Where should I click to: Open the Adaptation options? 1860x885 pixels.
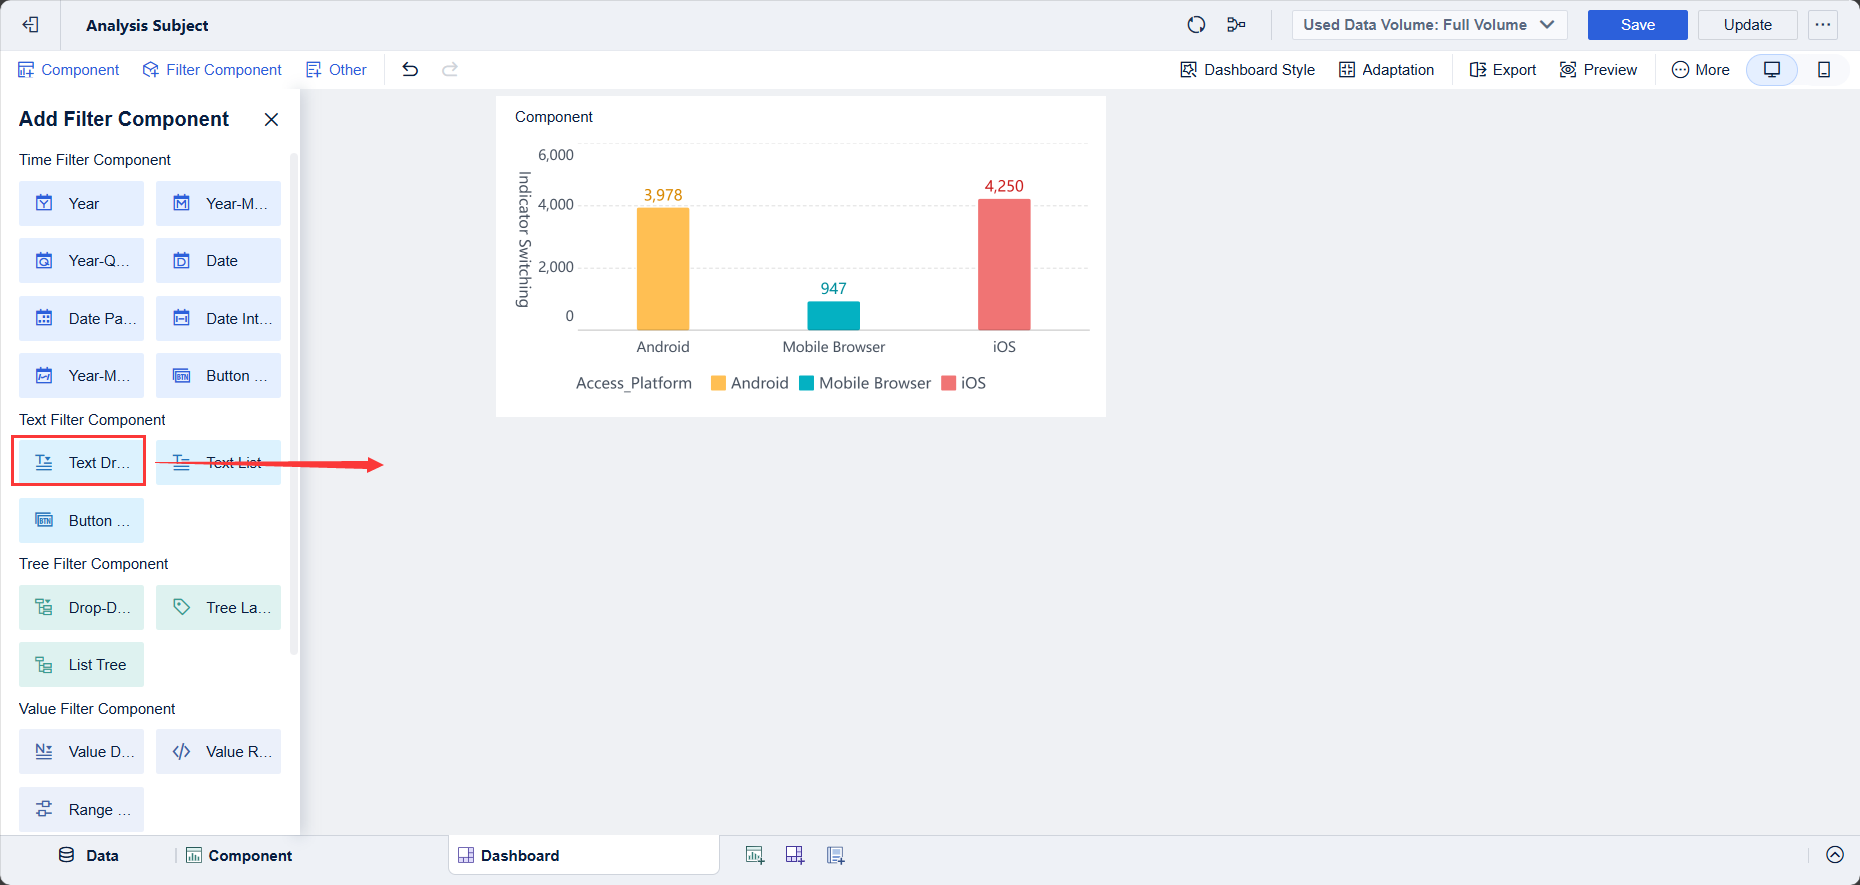(x=1387, y=70)
